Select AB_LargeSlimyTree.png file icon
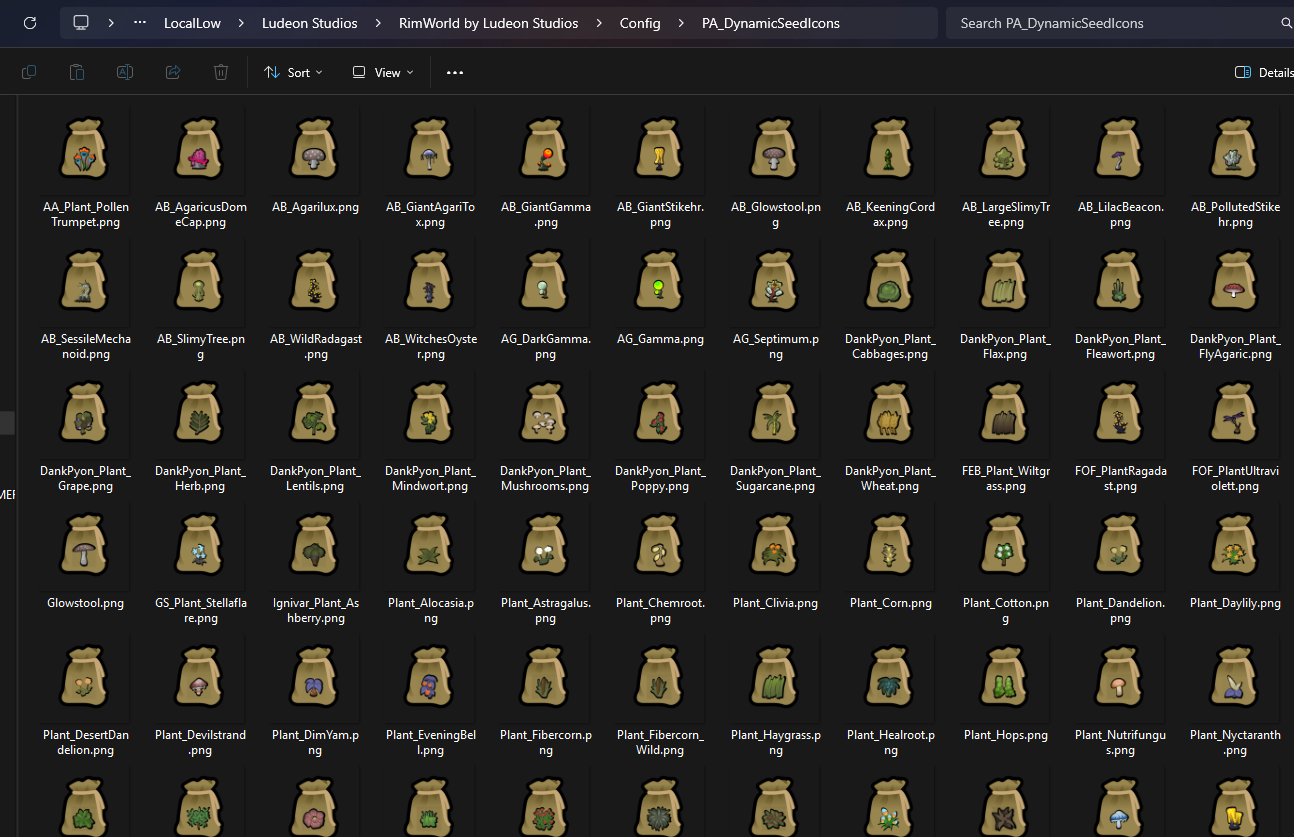This screenshot has height=837, width=1294. (x=1005, y=149)
